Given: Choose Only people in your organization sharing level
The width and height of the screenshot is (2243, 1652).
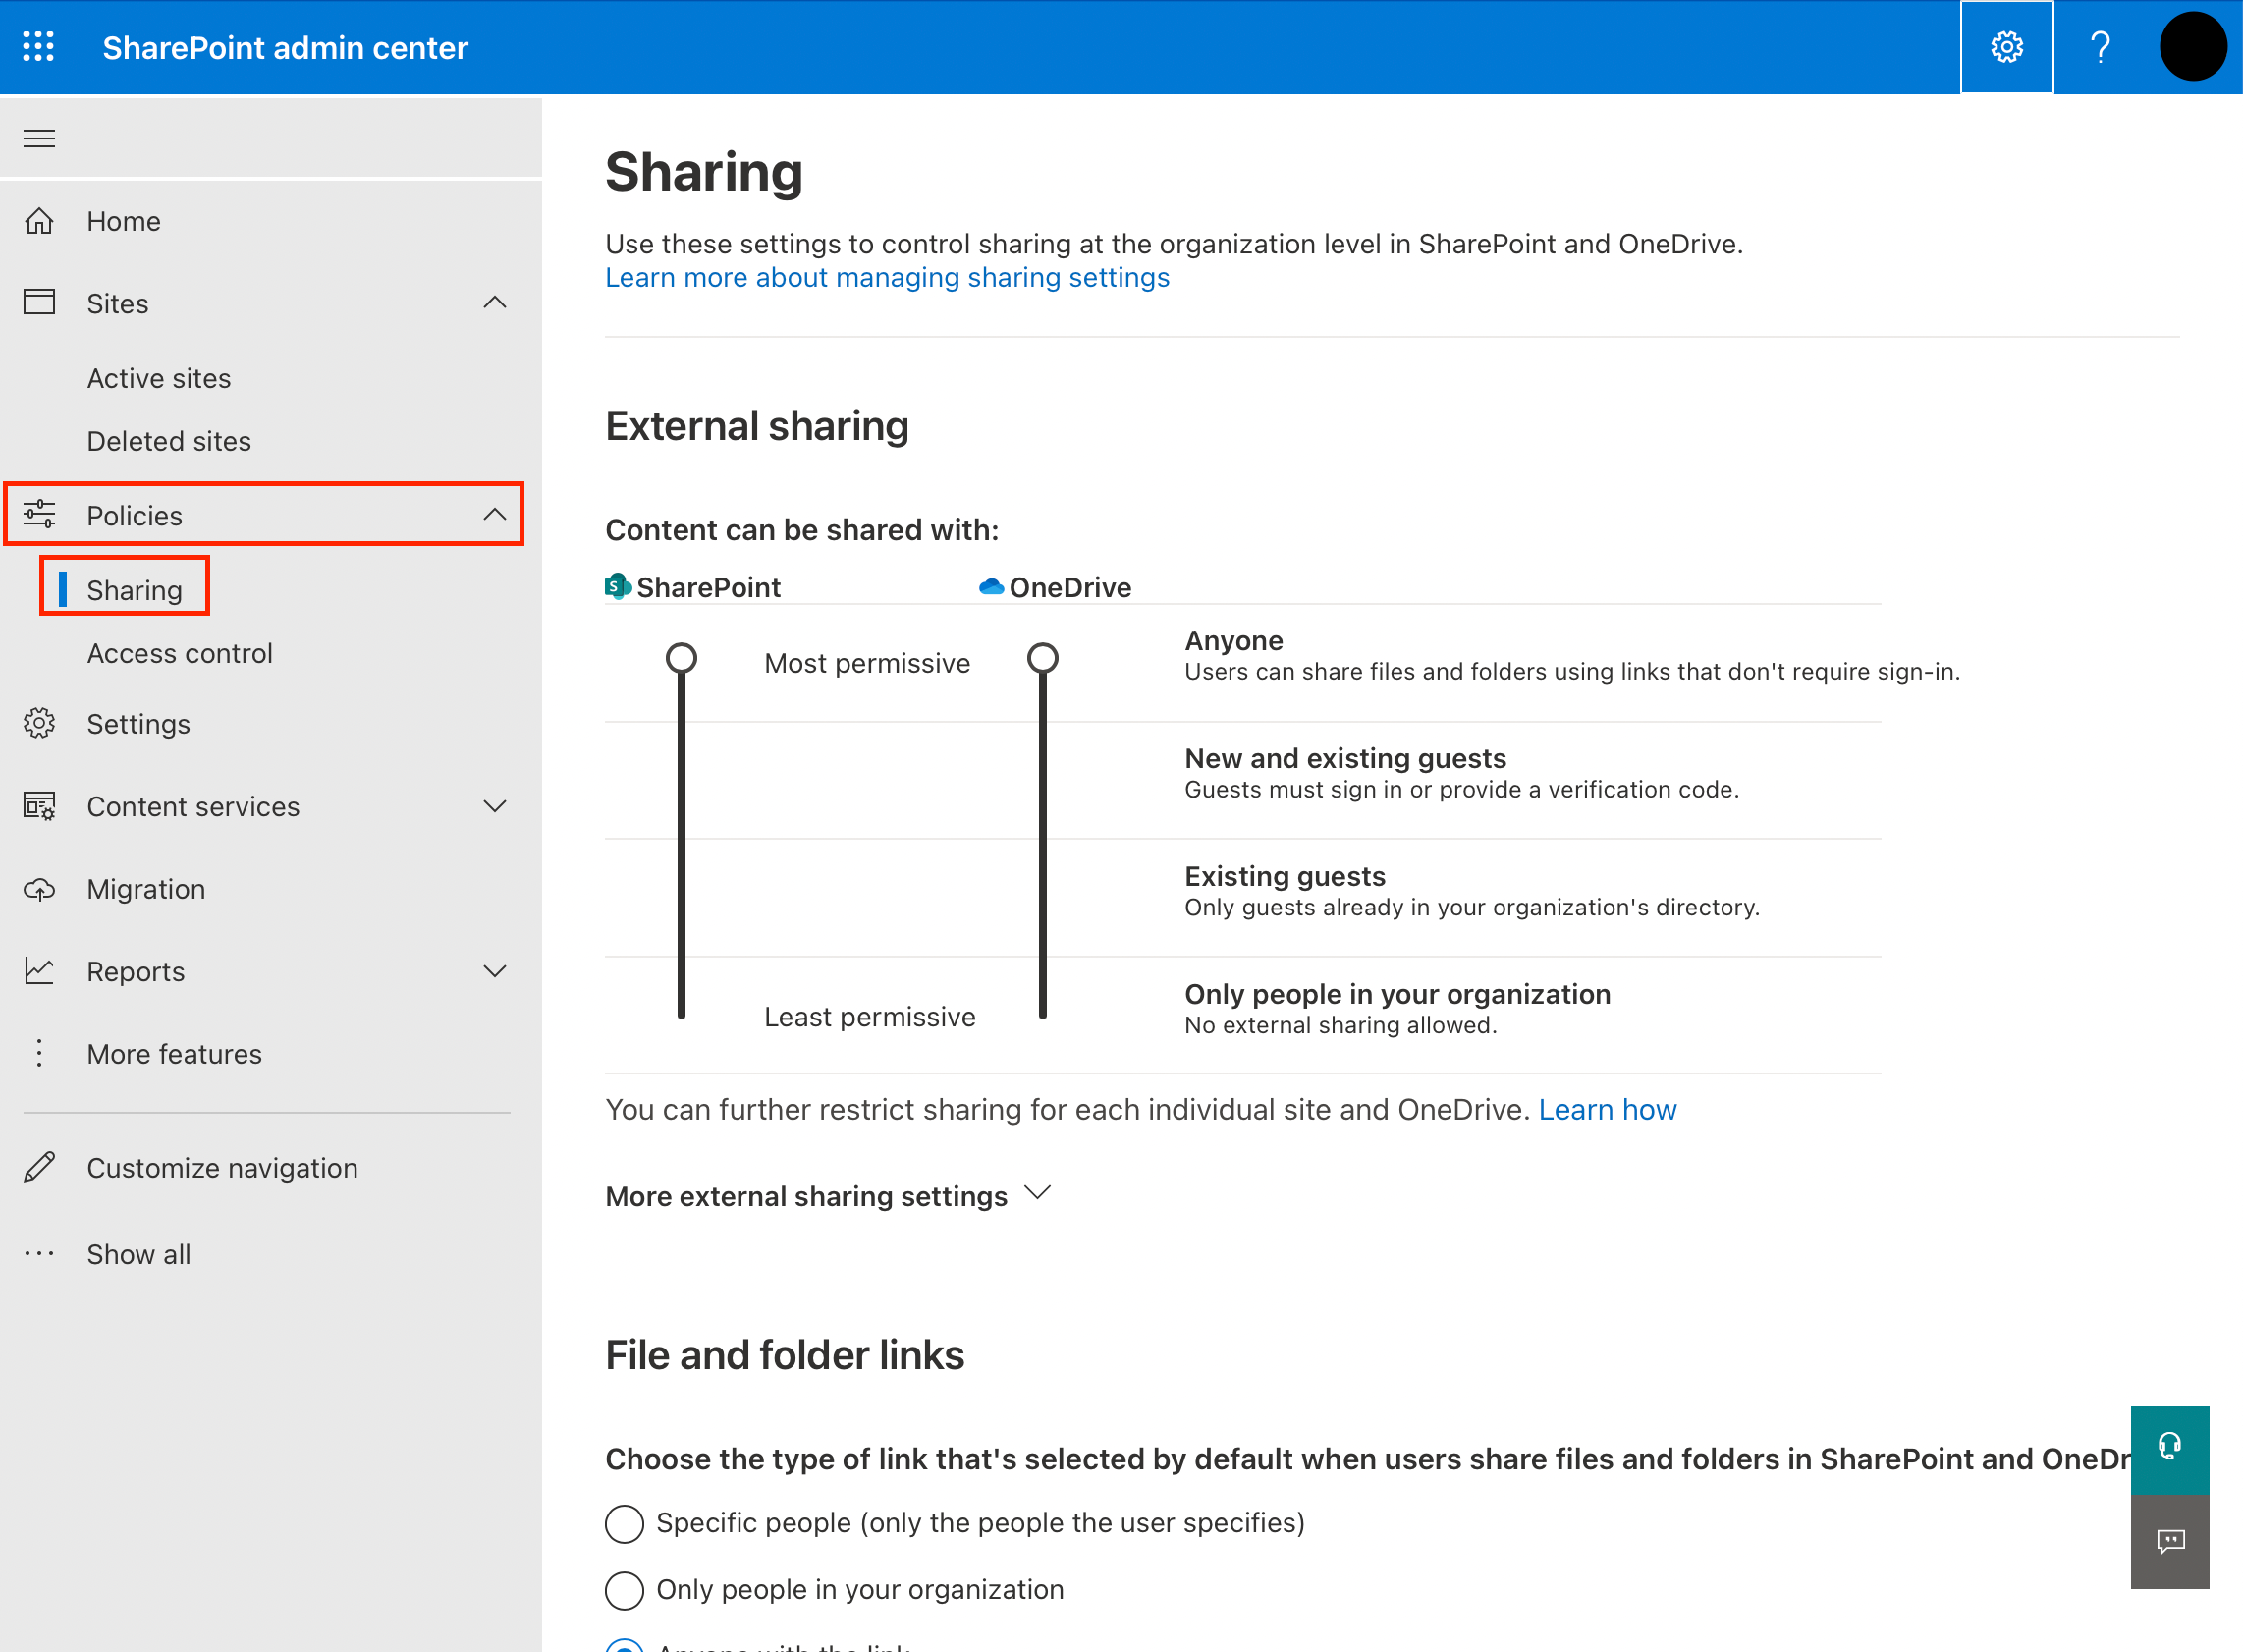Looking at the screenshot, I should 1397,994.
